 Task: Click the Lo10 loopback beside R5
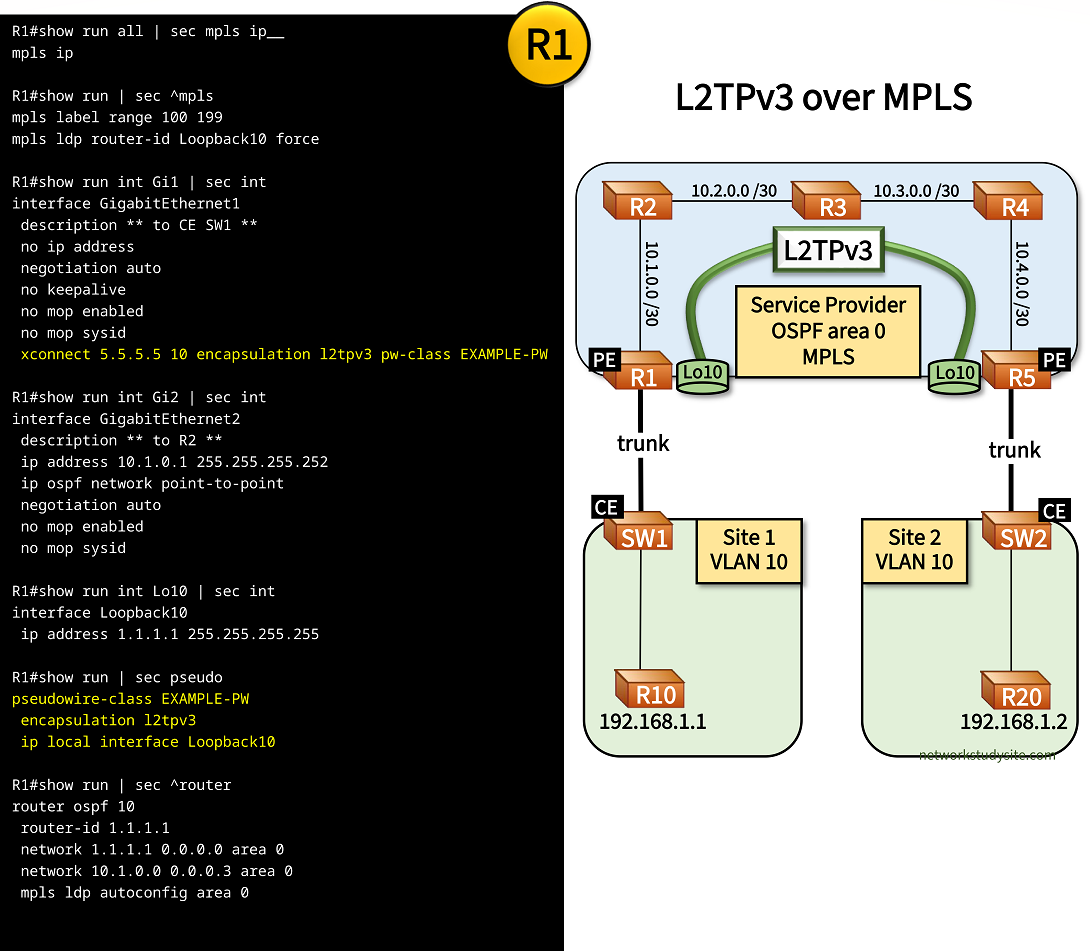point(954,374)
